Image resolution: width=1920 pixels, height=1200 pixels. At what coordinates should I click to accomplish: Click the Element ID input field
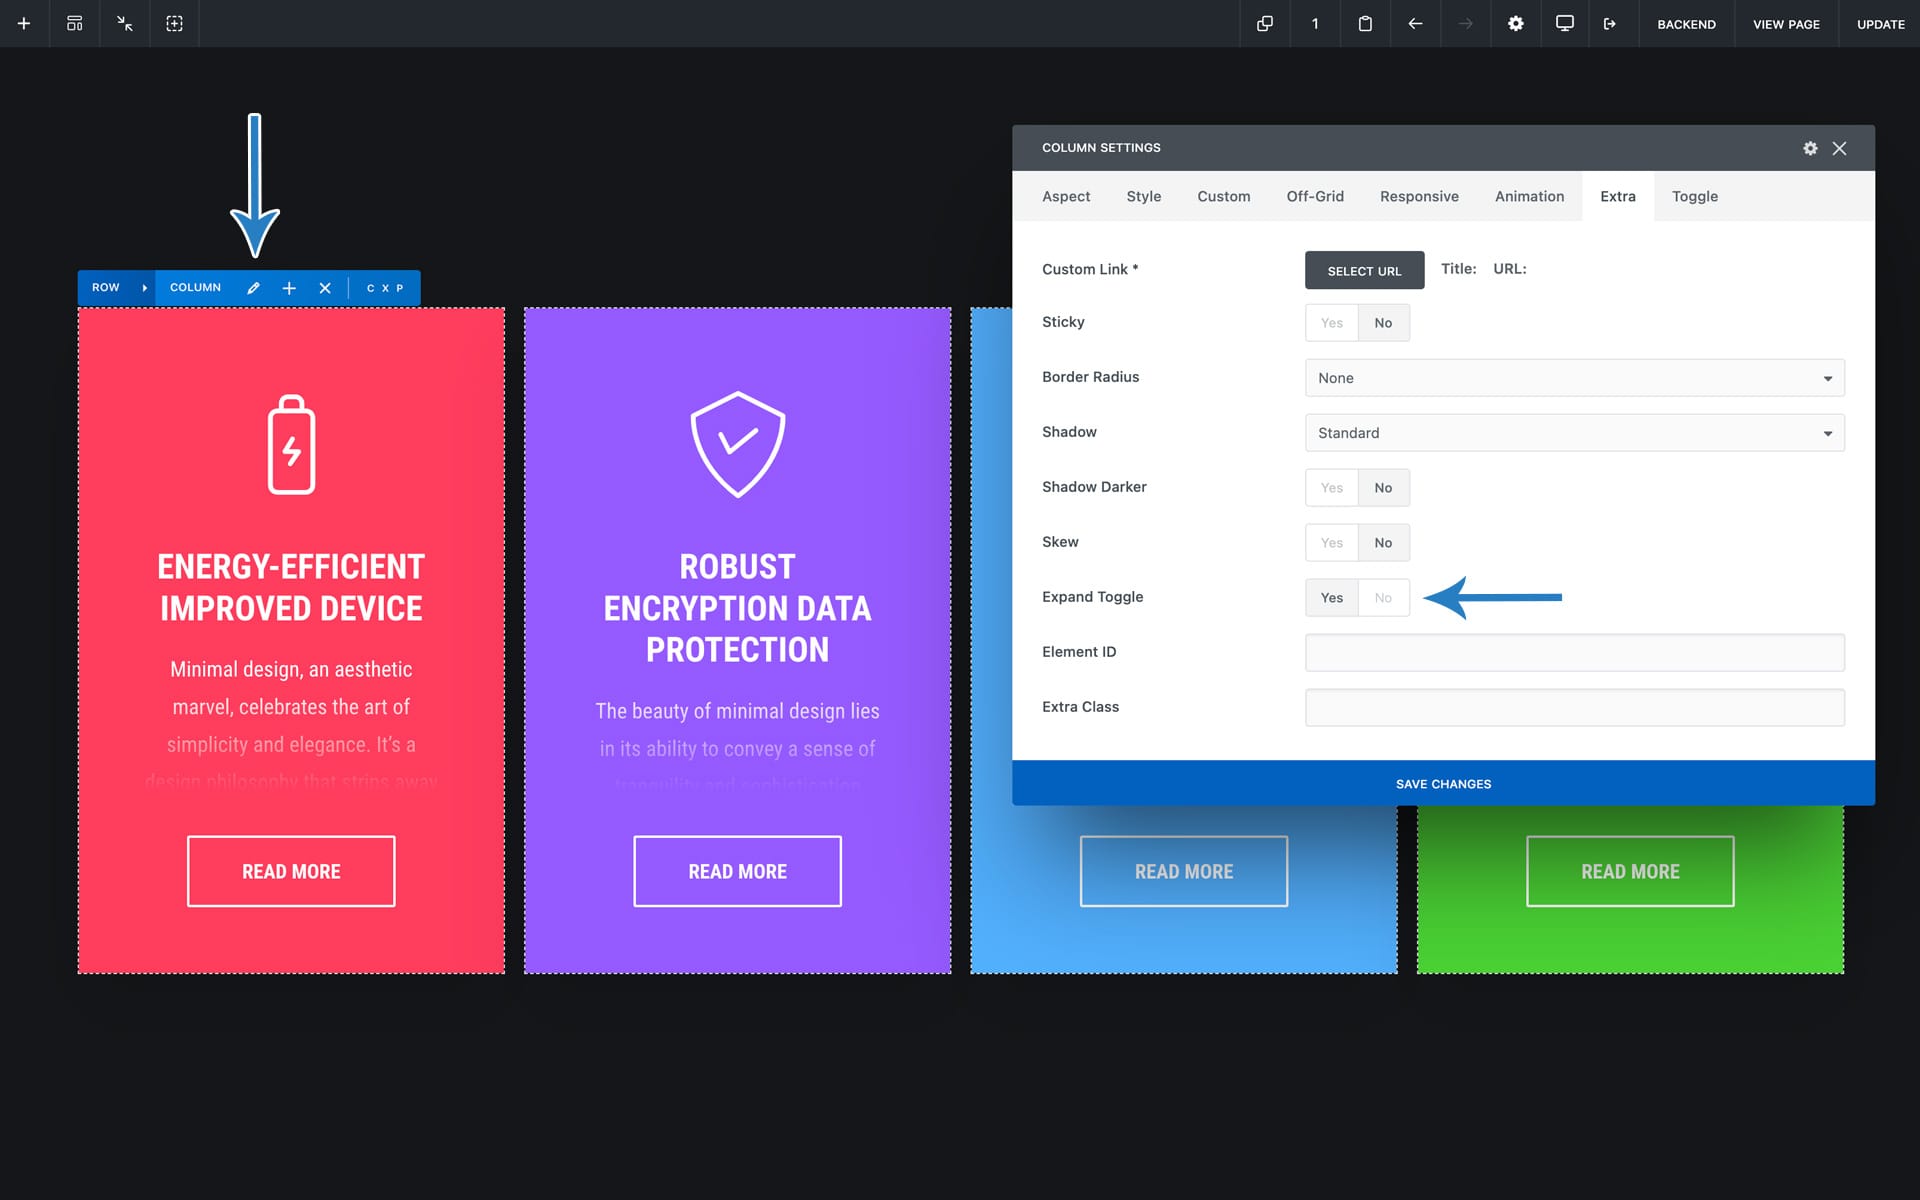(x=1574, y=653)
